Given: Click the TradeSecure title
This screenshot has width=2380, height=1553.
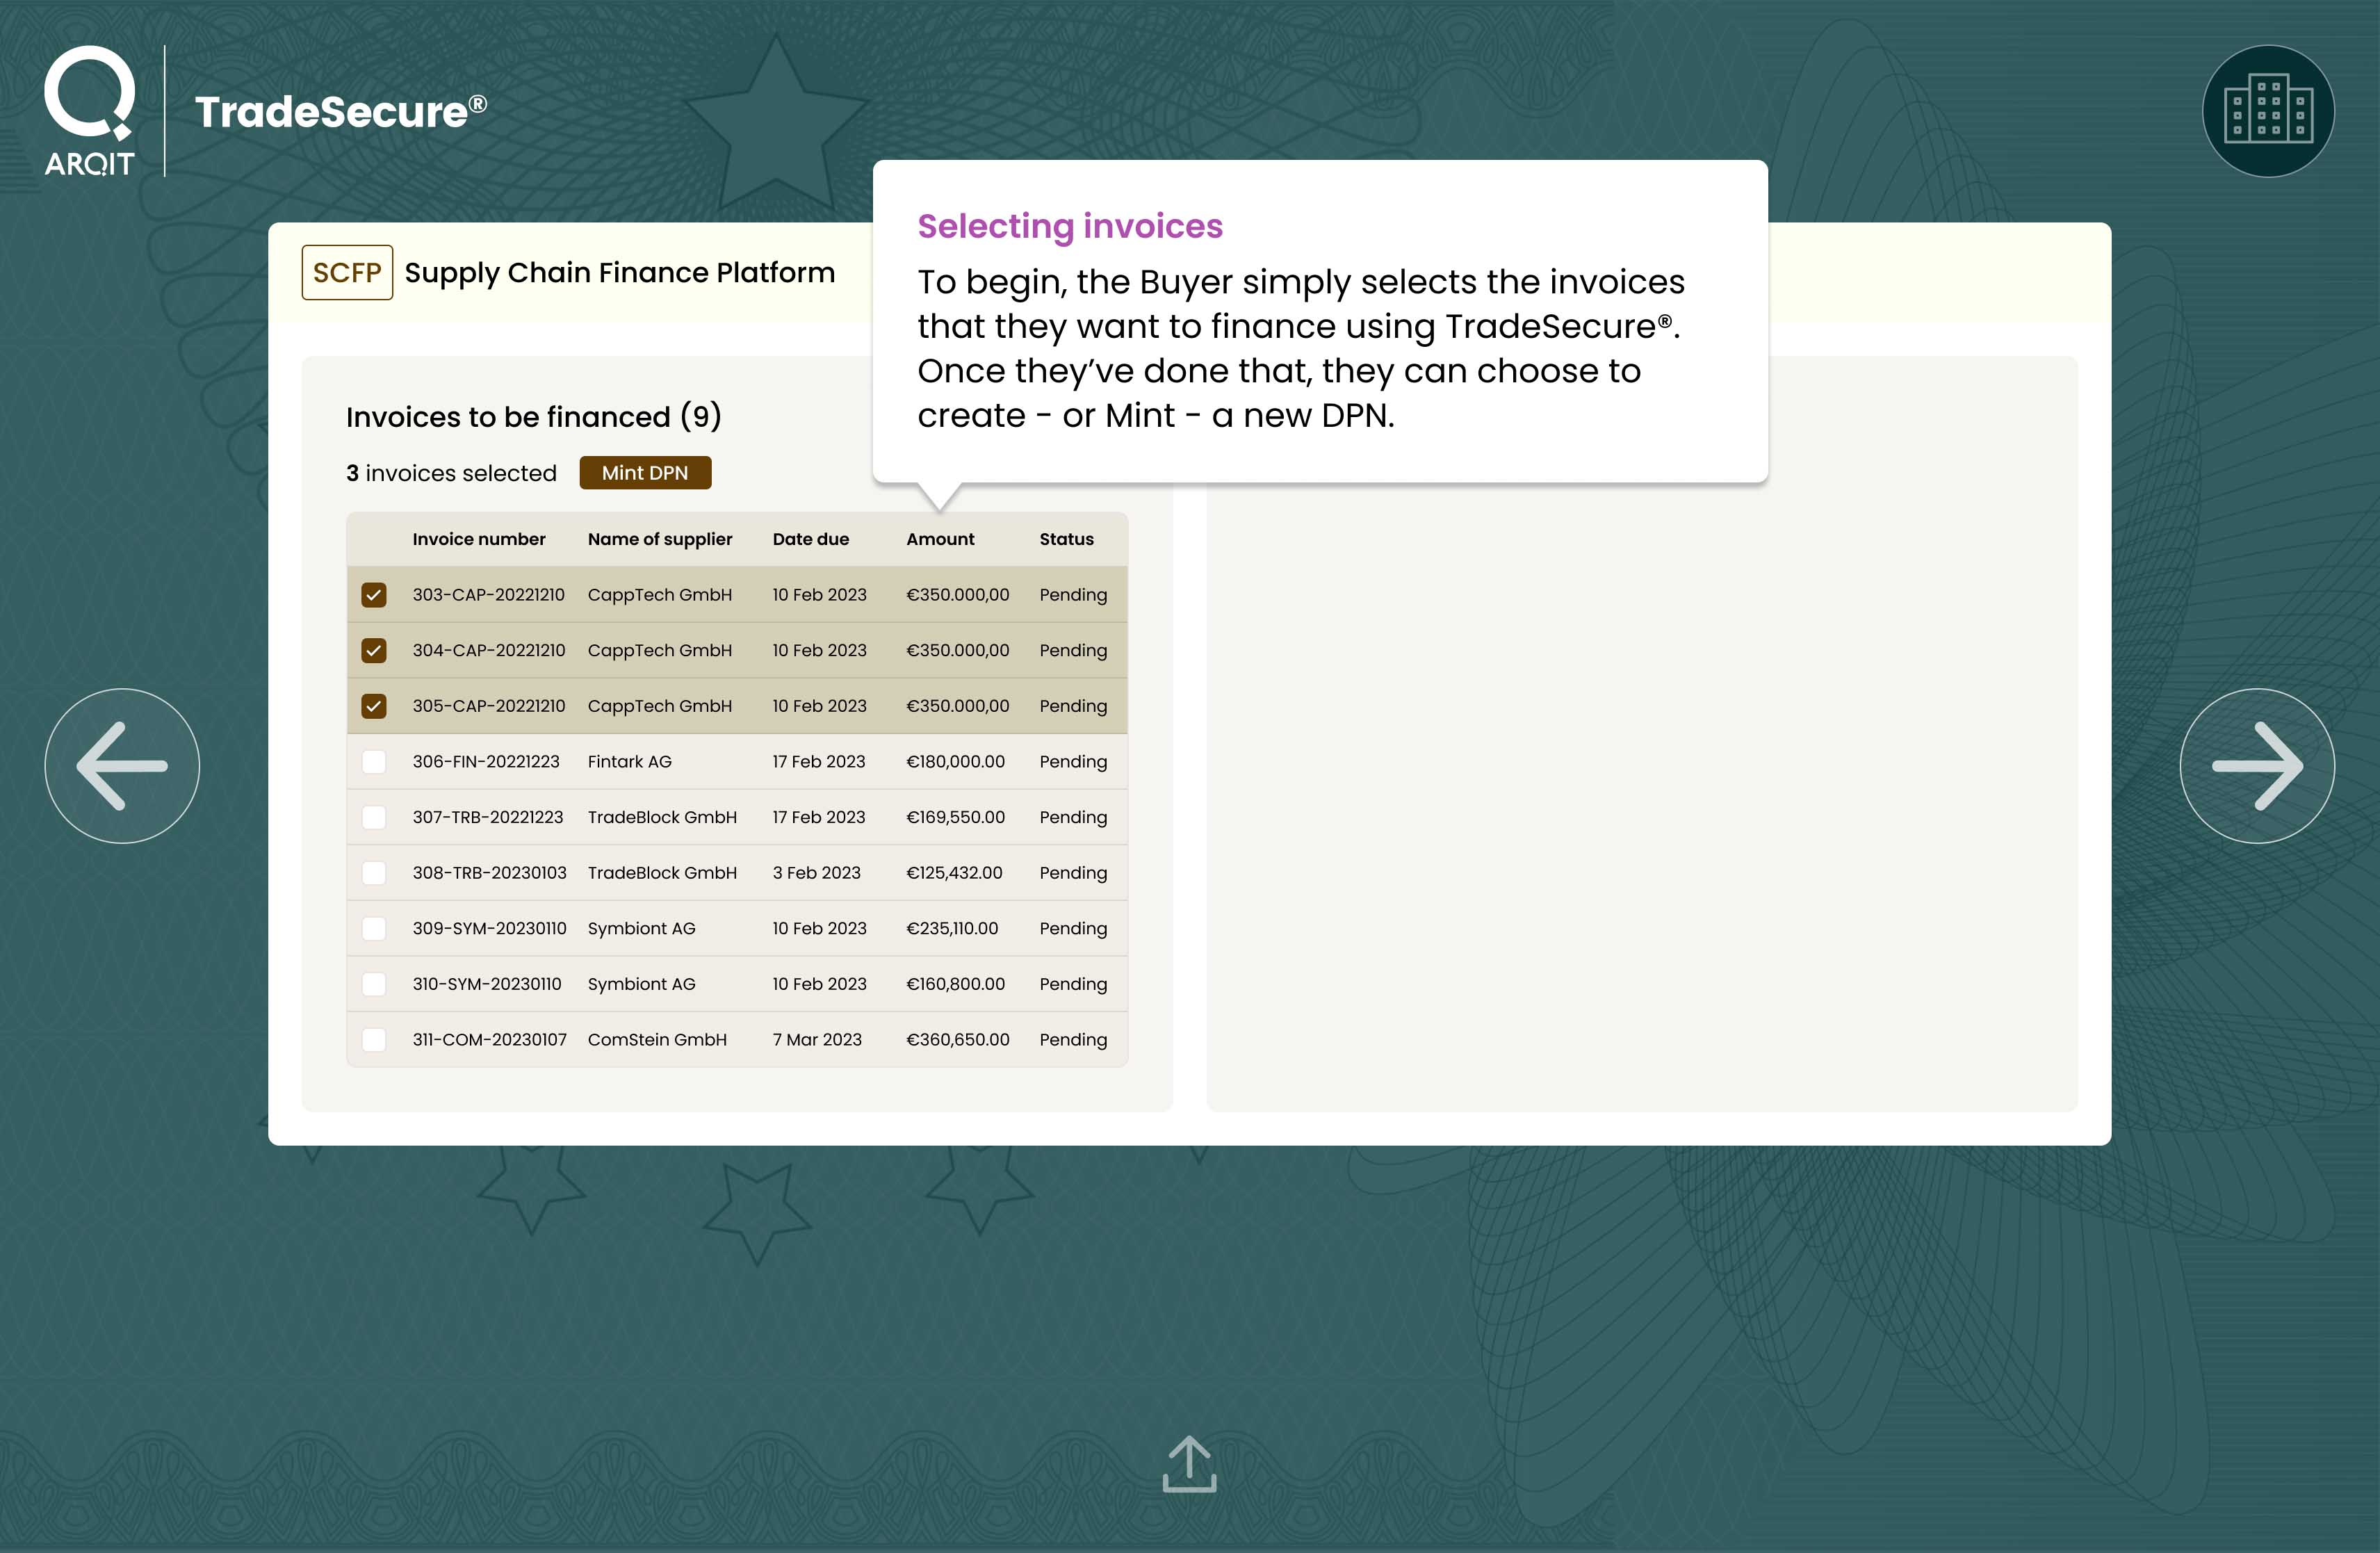Looking at the screenshot, I should click(x=341, y=111).
